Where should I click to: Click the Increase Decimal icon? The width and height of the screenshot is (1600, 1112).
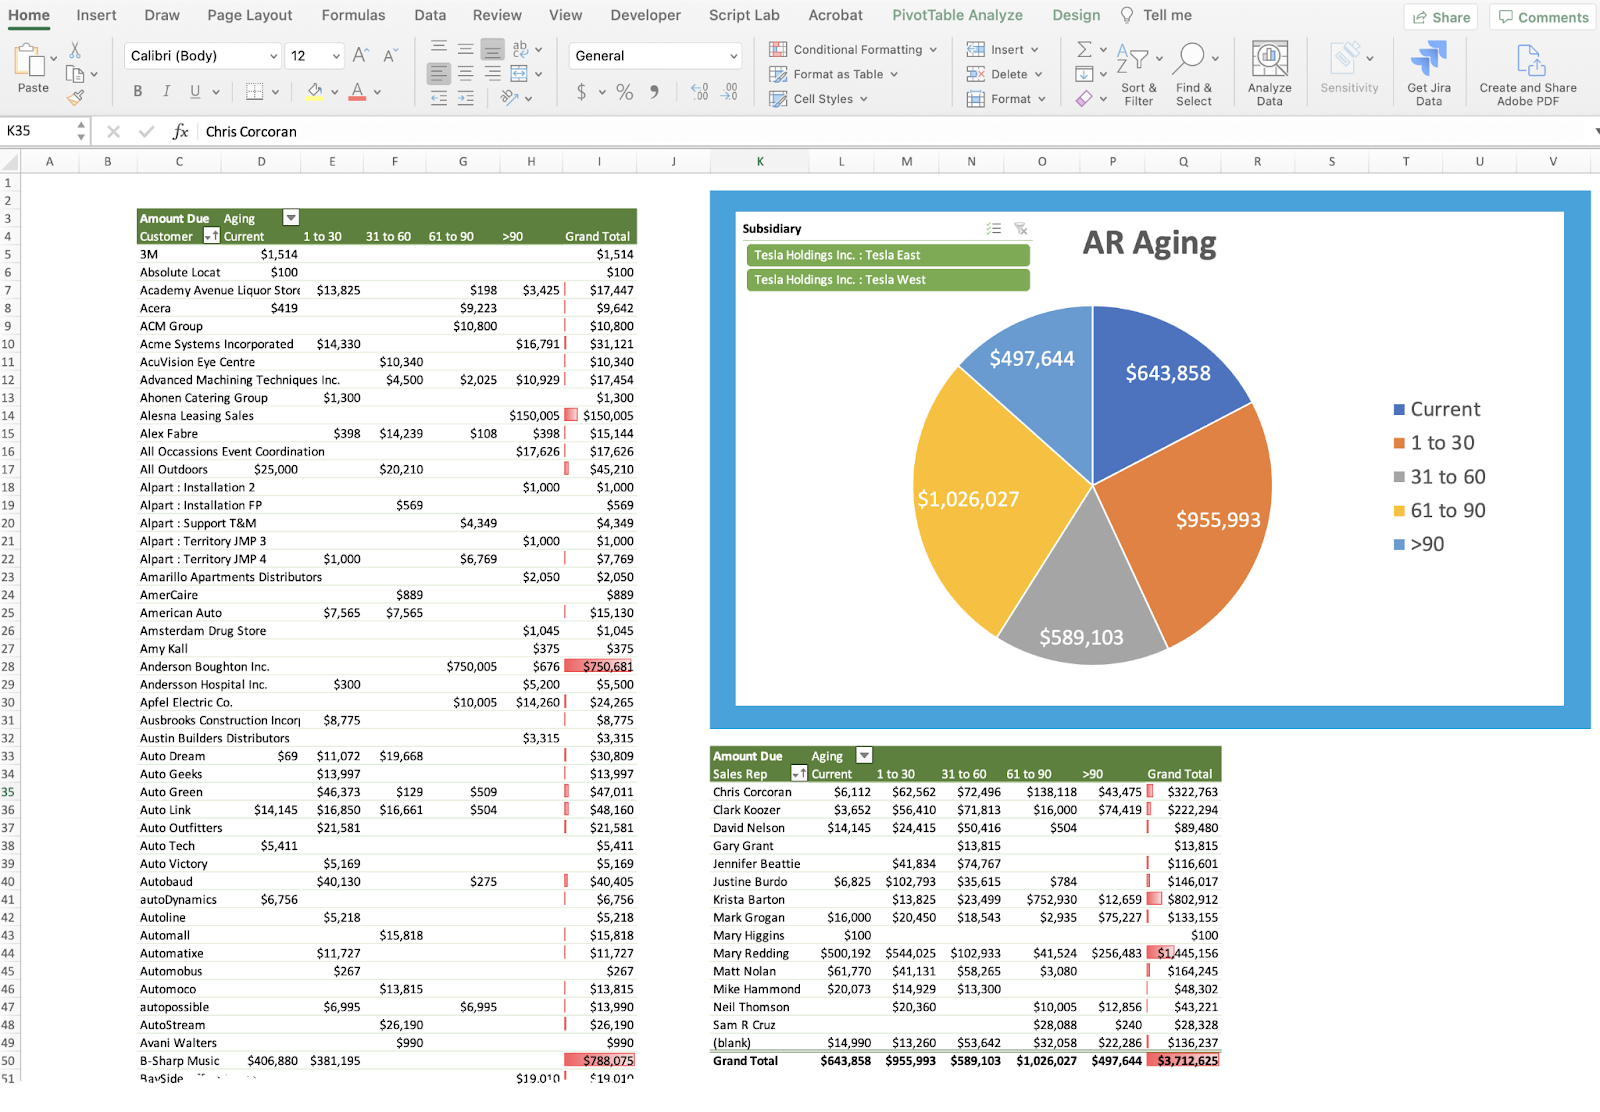pyautogui.click(x=700, y=92)
